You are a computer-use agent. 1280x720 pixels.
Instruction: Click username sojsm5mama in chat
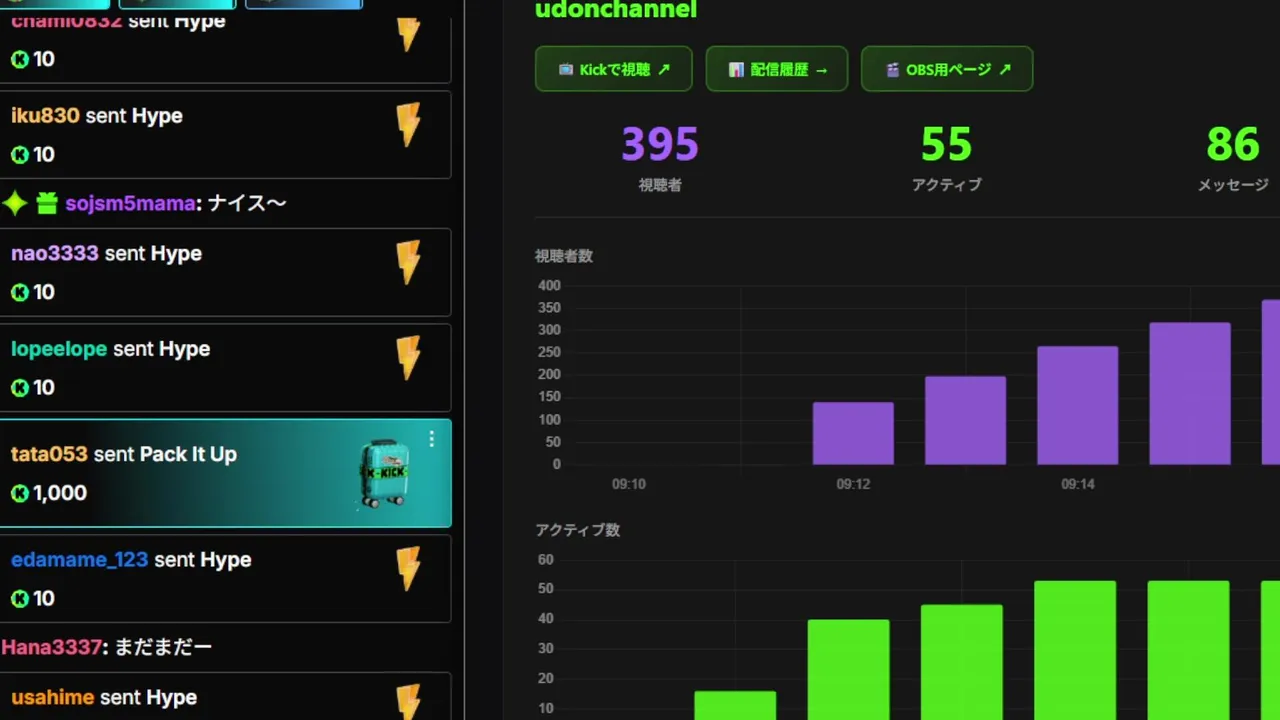[x=130, y=204]
